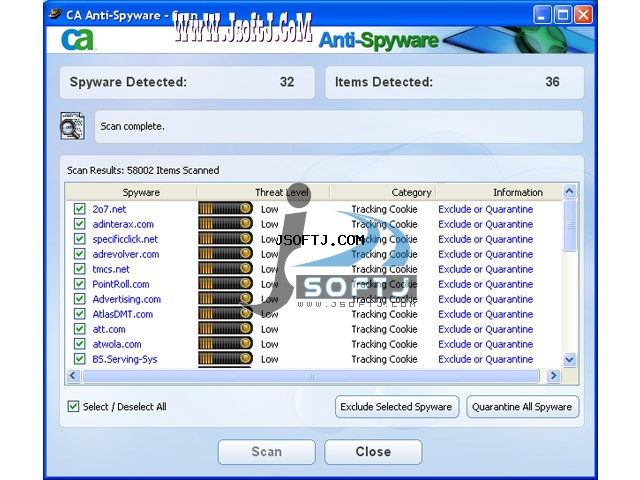Click threat level meter for specificclick.net

pyautogui.click(x=225, y=239)
